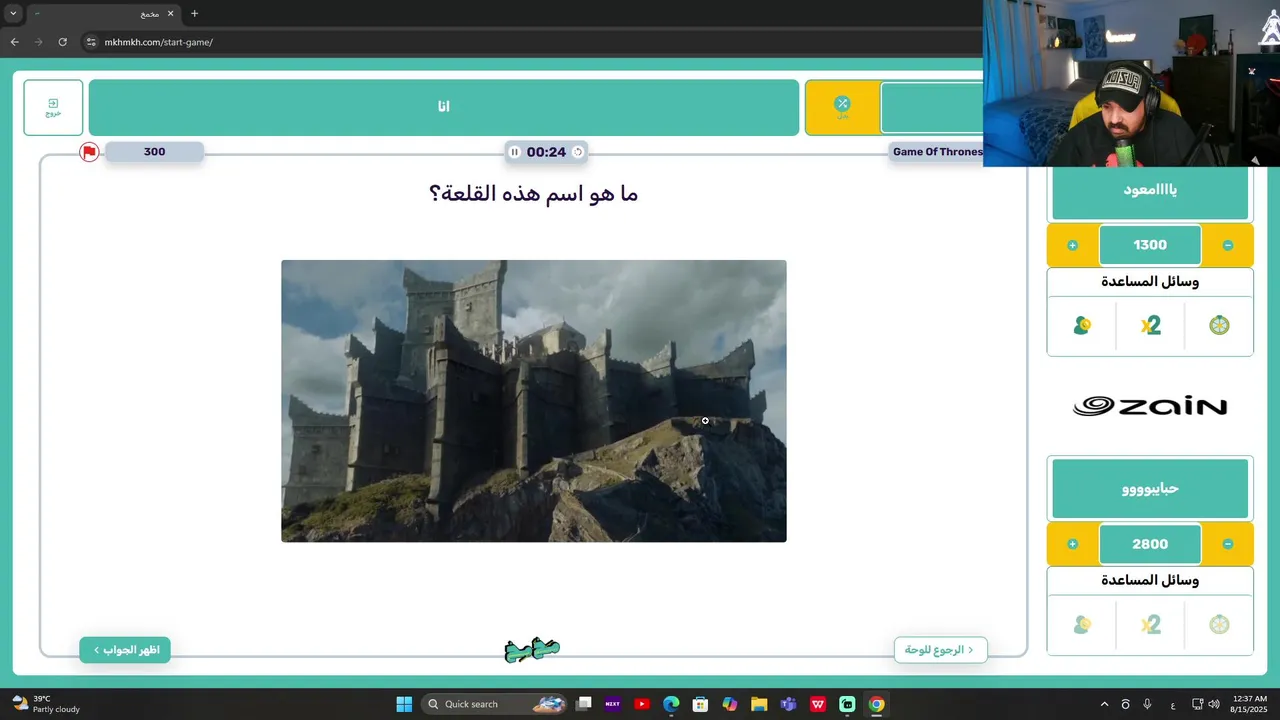1280x720 pixels.
Task: Open a new Chrome tab
Action: pos(194,14)
